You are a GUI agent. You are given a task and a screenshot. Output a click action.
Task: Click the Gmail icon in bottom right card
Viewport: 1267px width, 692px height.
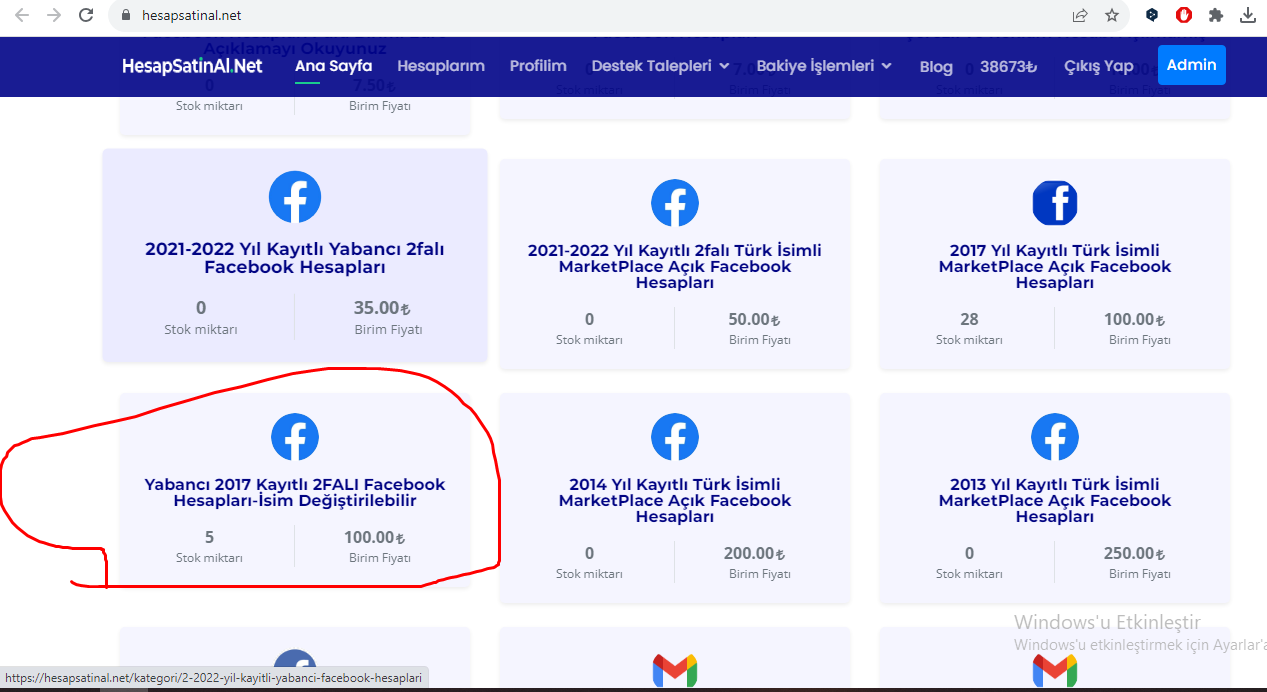point(1055,670)
